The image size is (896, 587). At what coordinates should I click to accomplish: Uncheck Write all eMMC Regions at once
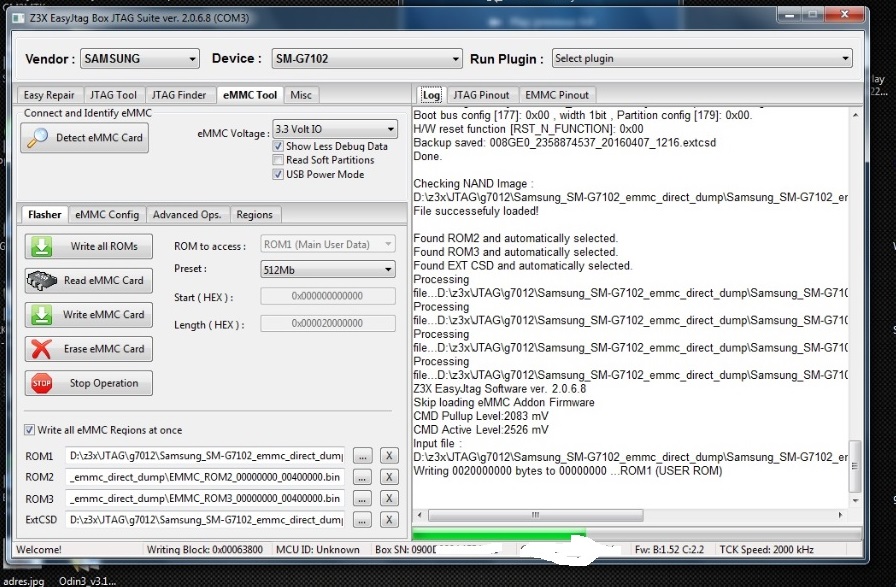(29, 430)
